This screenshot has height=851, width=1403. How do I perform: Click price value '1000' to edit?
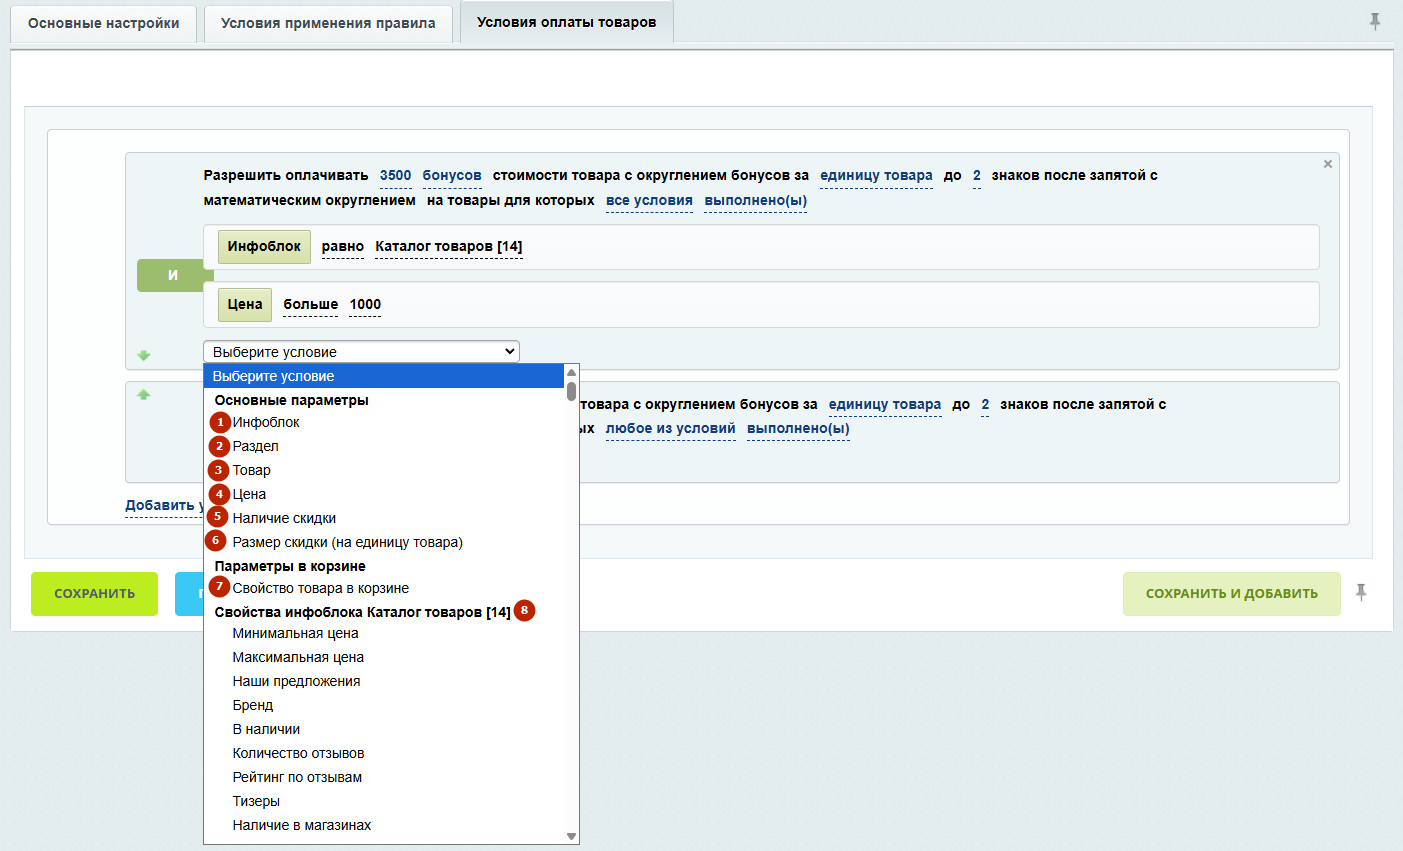coord(365,305)
